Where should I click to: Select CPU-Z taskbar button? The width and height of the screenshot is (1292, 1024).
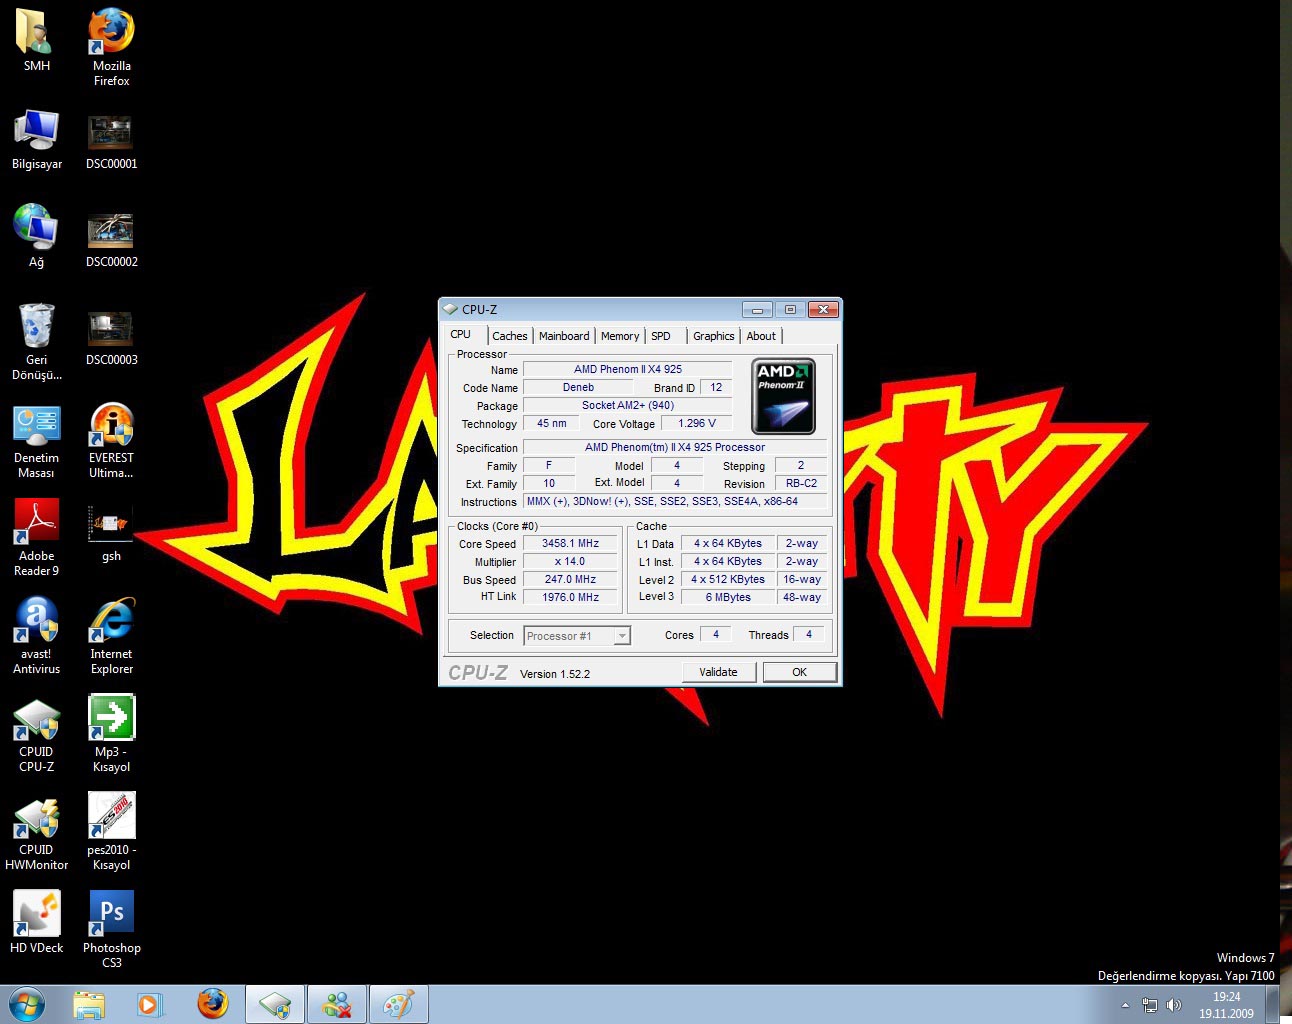coord(275,1004)
